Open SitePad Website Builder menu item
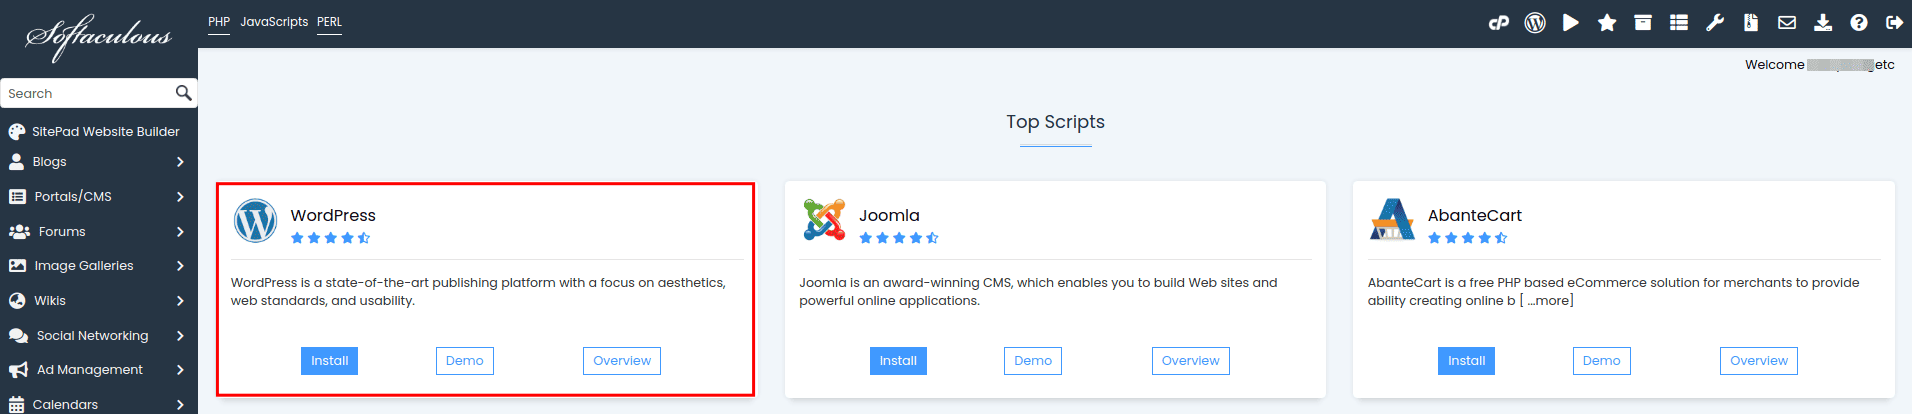Viewport: 1912px width, 414px height. (x=106, y=131)
